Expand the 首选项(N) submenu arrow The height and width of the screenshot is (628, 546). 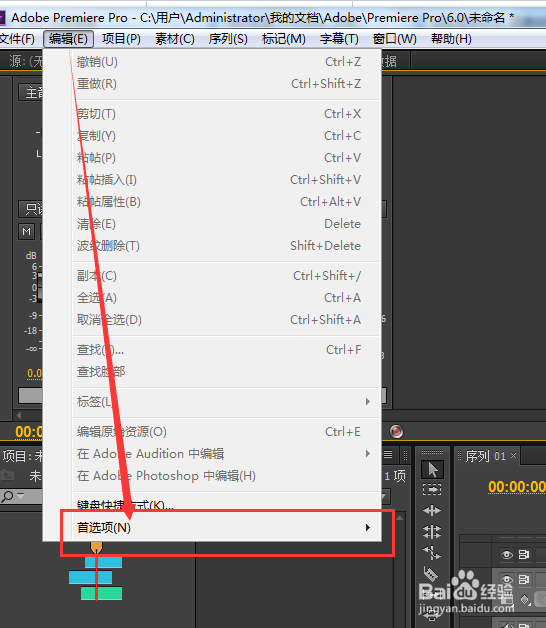[x=367, y=527]
